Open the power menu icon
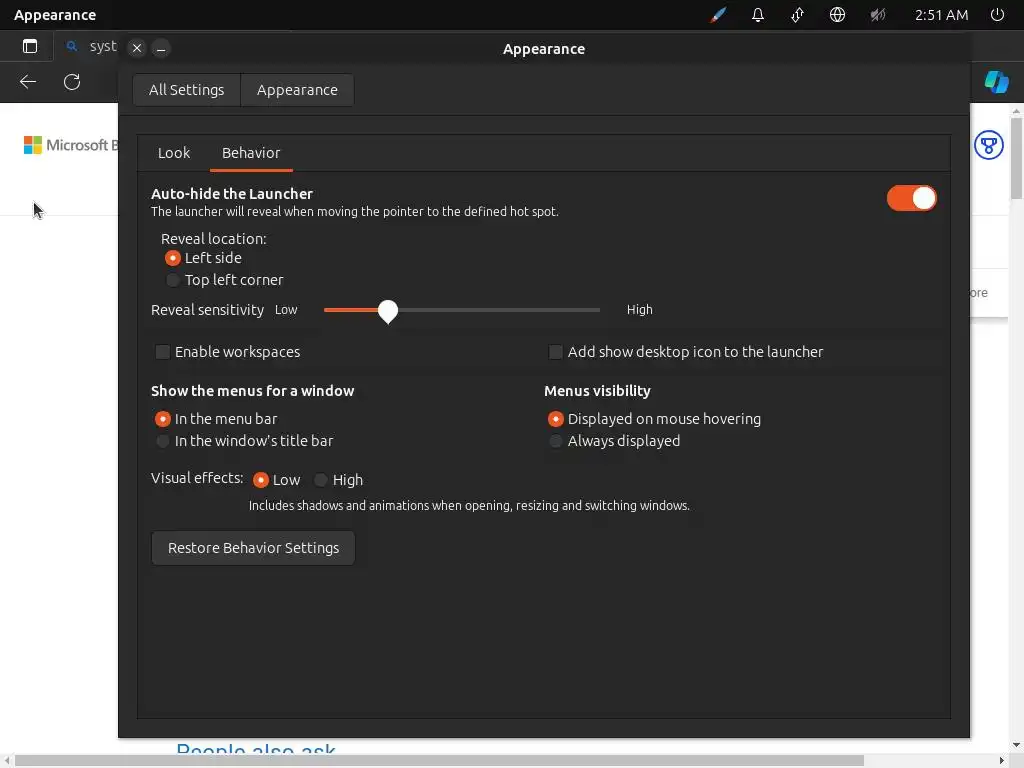Viewport: 1024px width, 768px height. click(x=997, y=14)
